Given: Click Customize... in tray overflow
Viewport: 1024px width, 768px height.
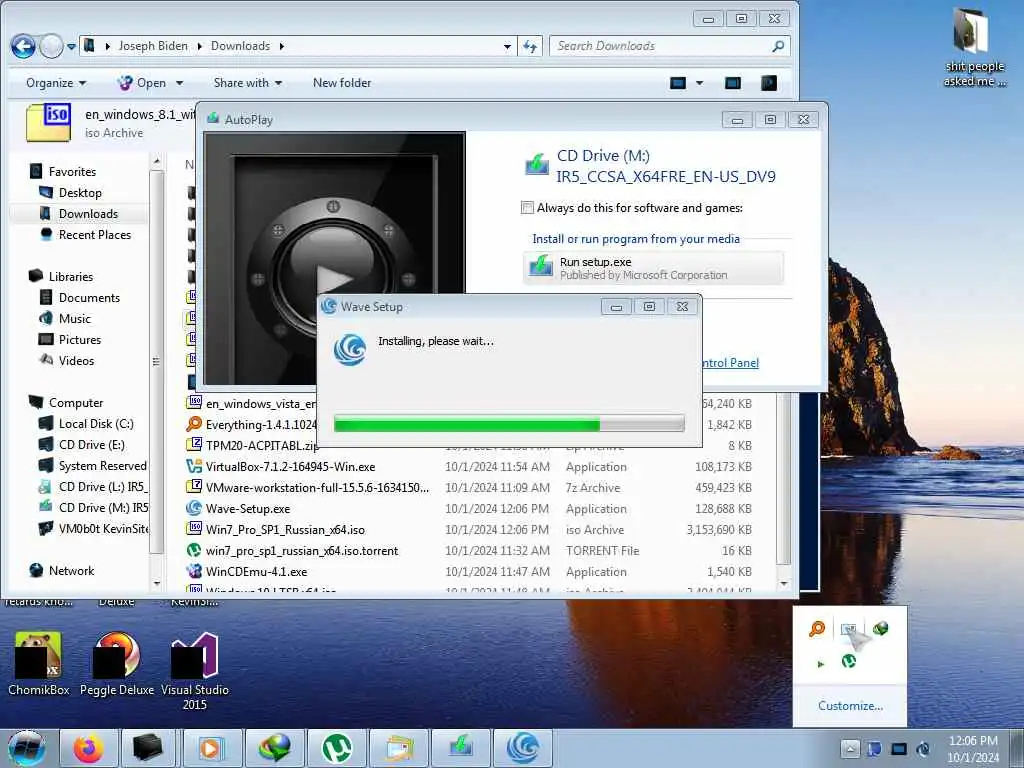Looking at the screenshot, I should click(x=850, y=706).
